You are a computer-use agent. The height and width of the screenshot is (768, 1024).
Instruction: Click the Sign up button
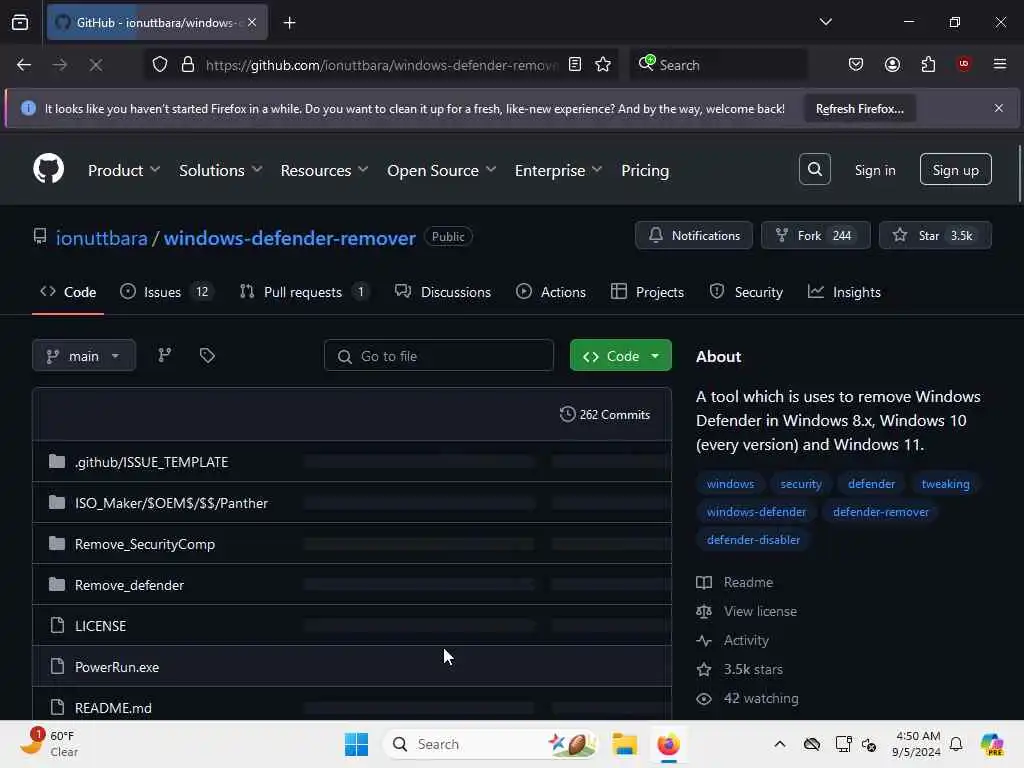pyautogui.click(x=955, y=169)
